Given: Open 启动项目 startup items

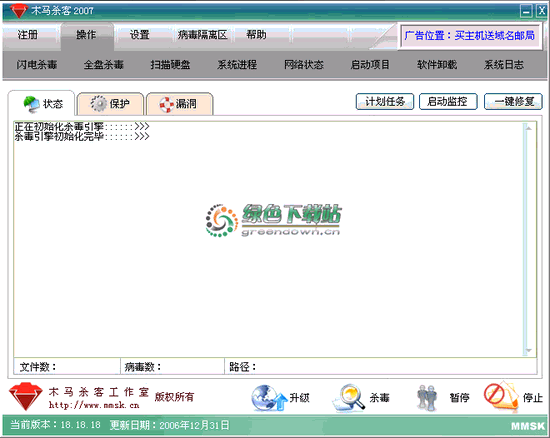Looking at the screenshot, I should click(370, 65).
